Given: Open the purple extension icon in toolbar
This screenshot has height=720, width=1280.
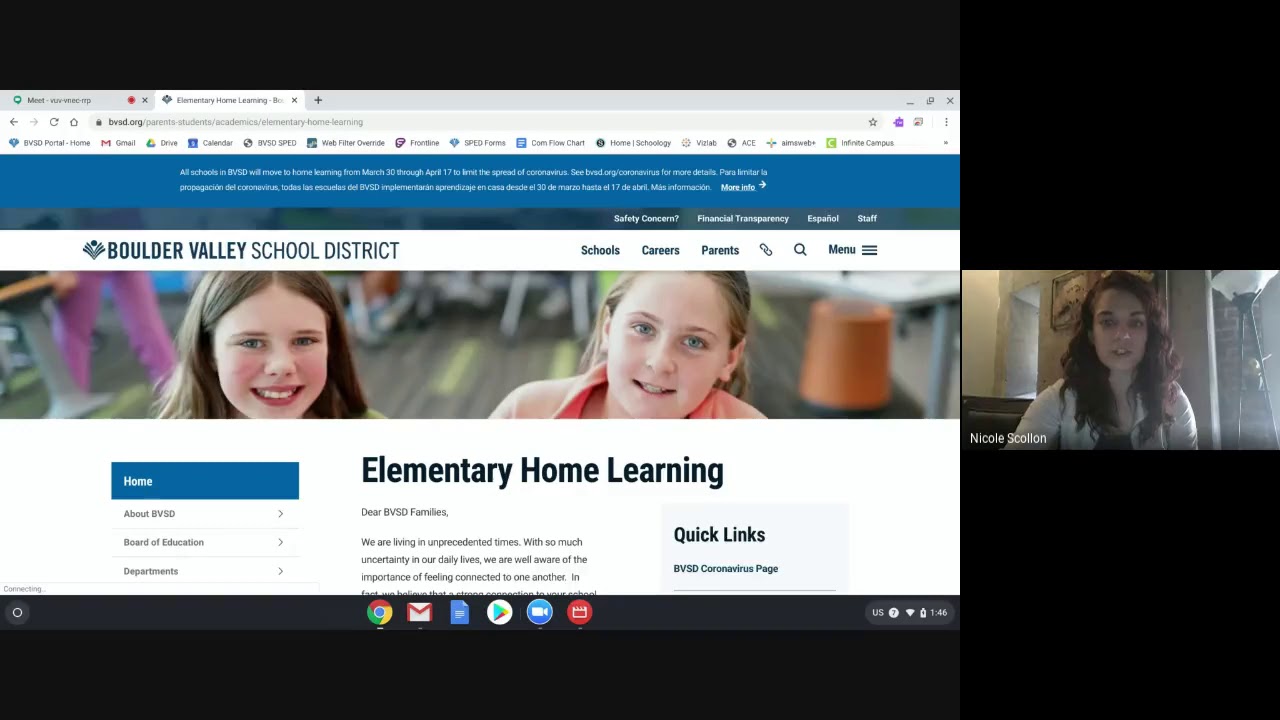Looking at the screenshot, I should pos(898,122).
